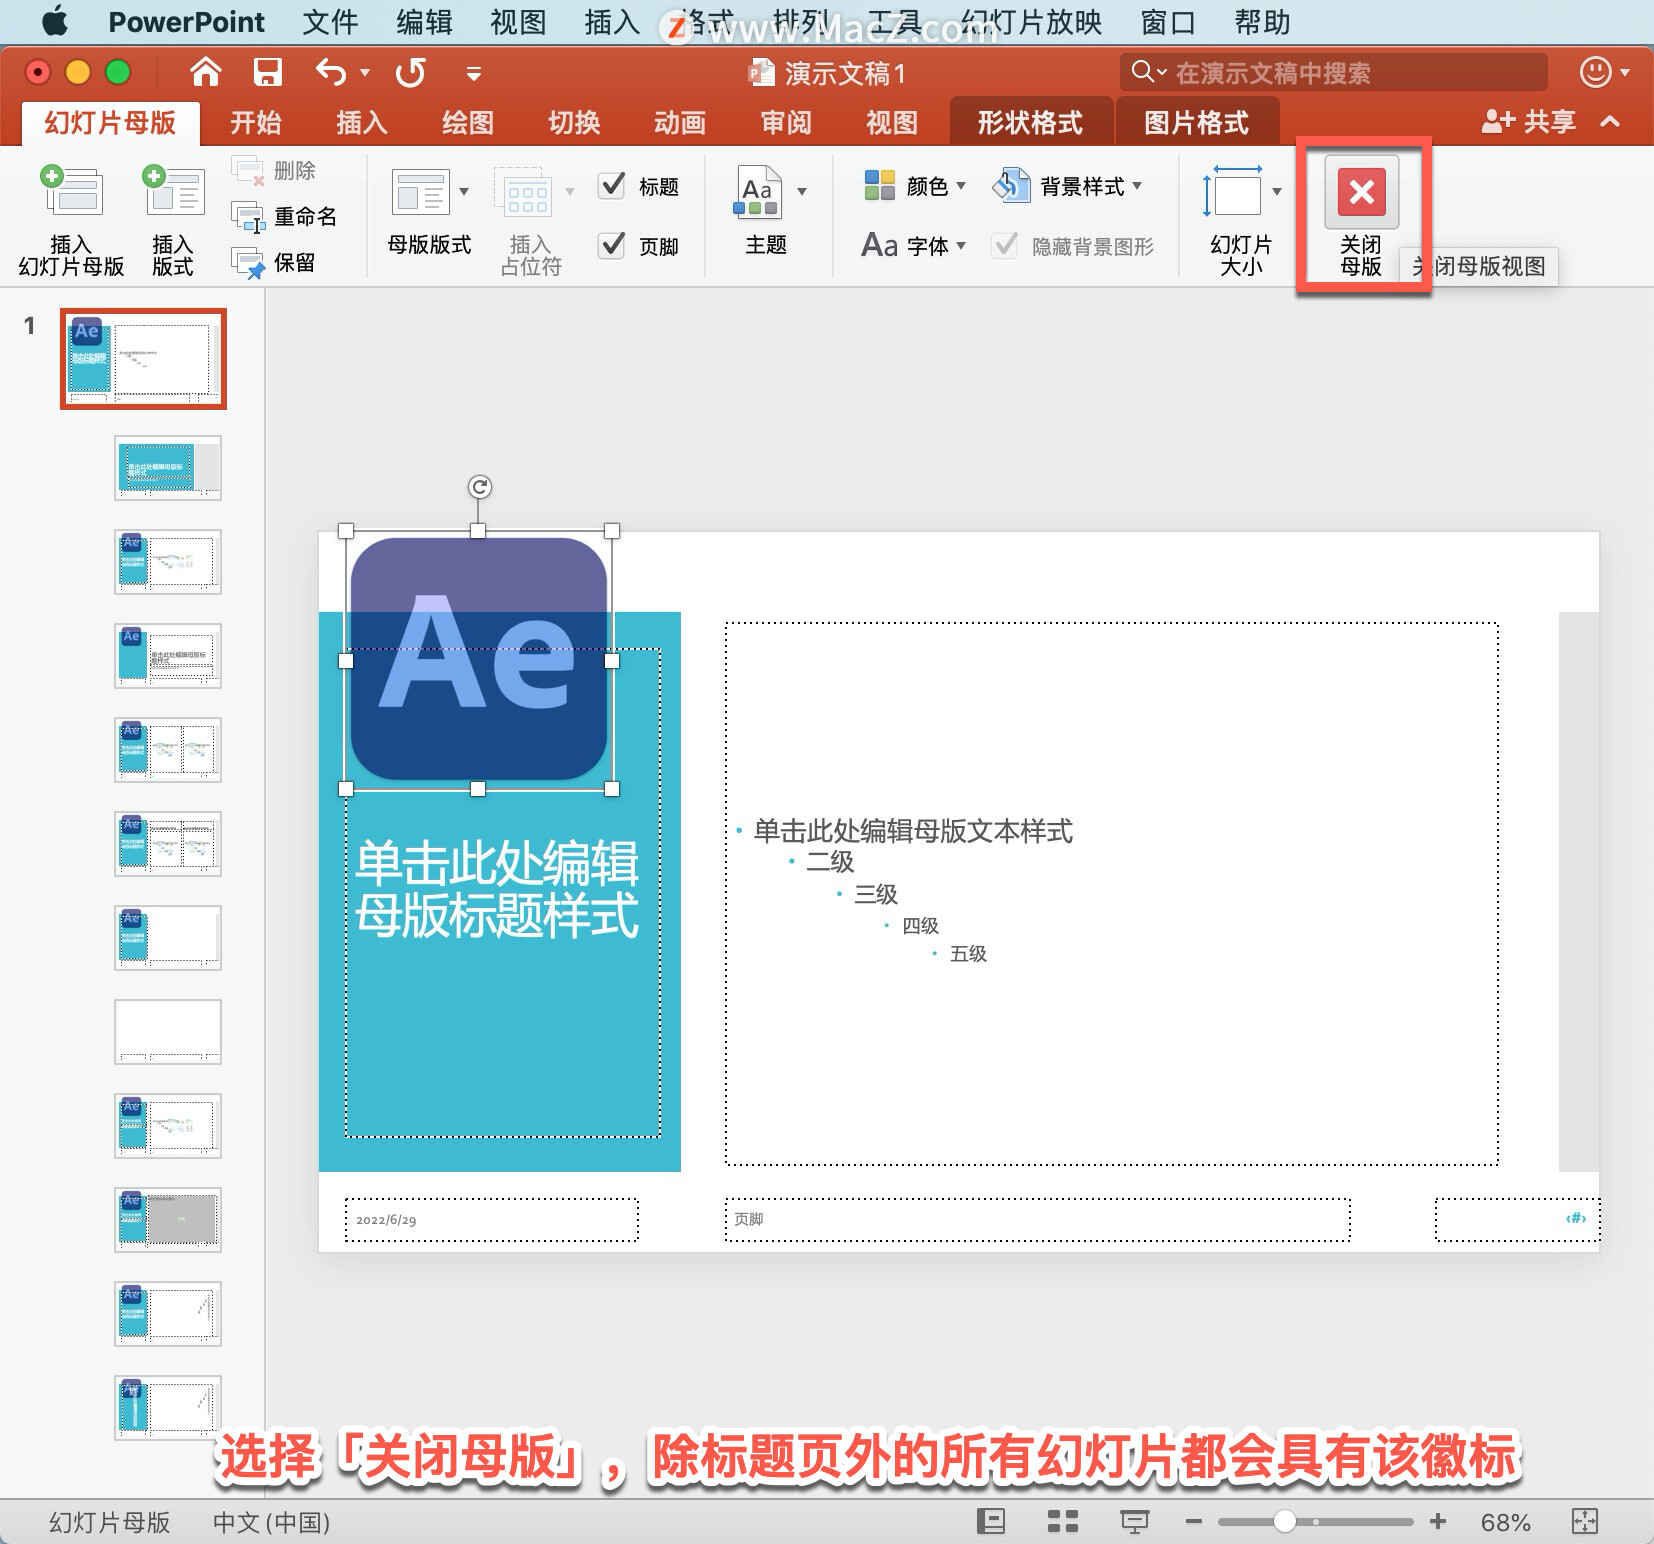Click the Share (共享) button
This screenshot has width=1654, height=1544.
[x=1529, y=122]
